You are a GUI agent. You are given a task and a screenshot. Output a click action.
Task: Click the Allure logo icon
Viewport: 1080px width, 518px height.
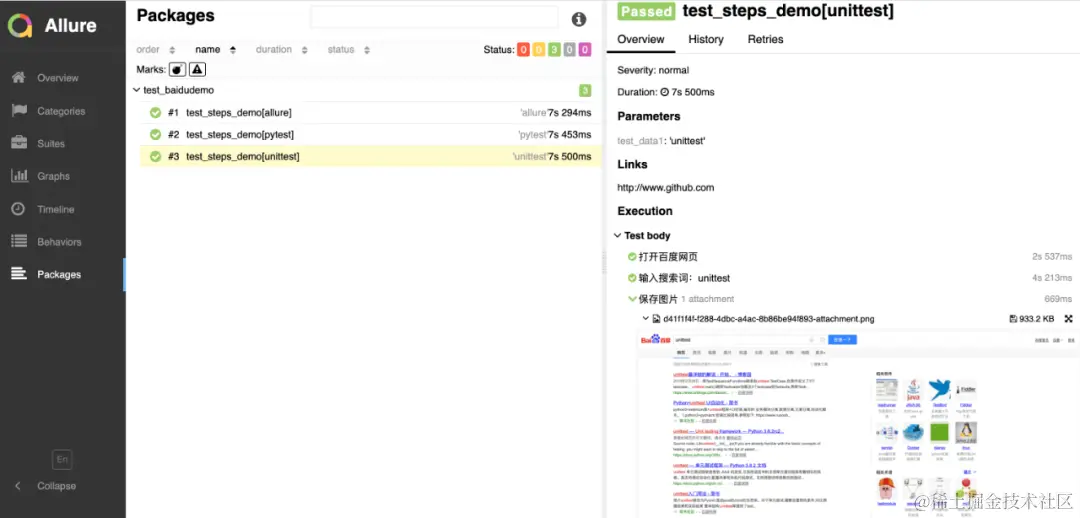[x=20, y=25]
